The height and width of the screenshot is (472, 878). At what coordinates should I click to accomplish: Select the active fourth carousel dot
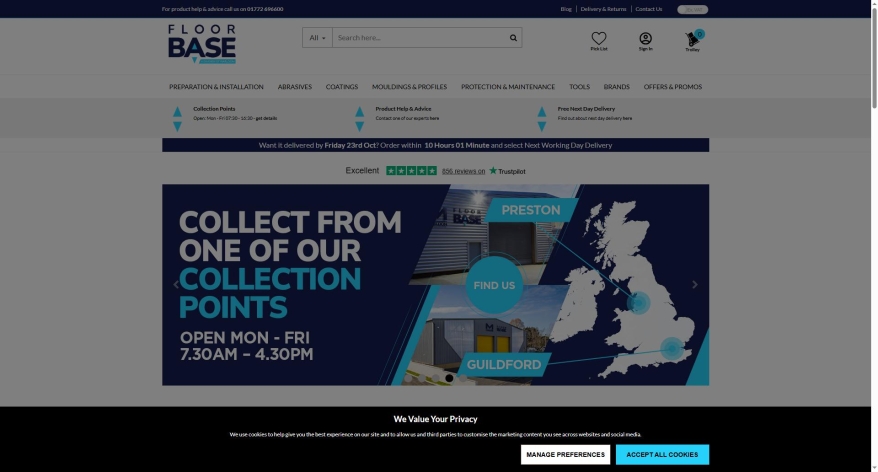[x=449, y=378]
